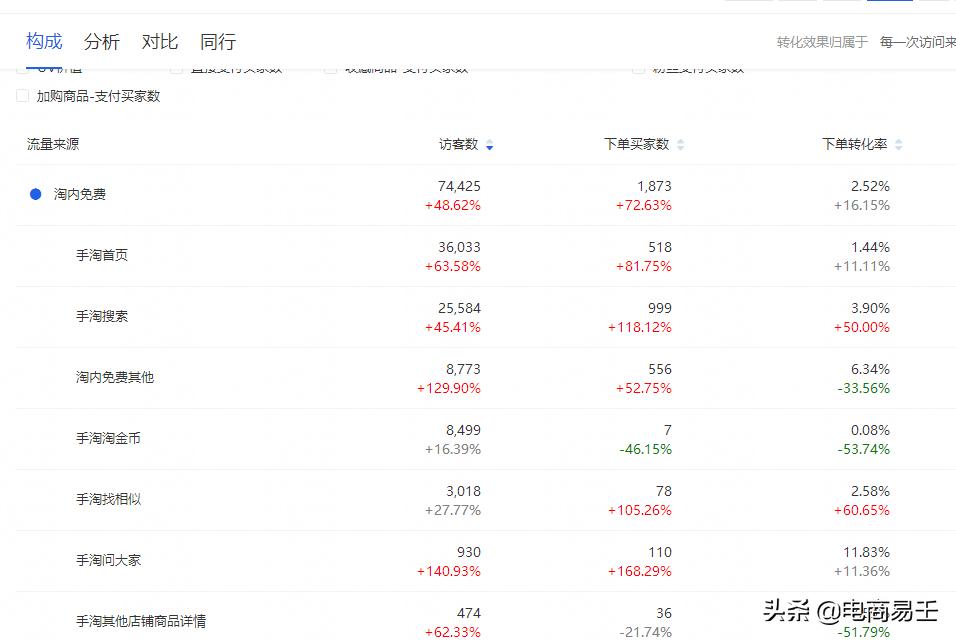Enable the 直接支付买家数 checkbox

pos(178,67)
